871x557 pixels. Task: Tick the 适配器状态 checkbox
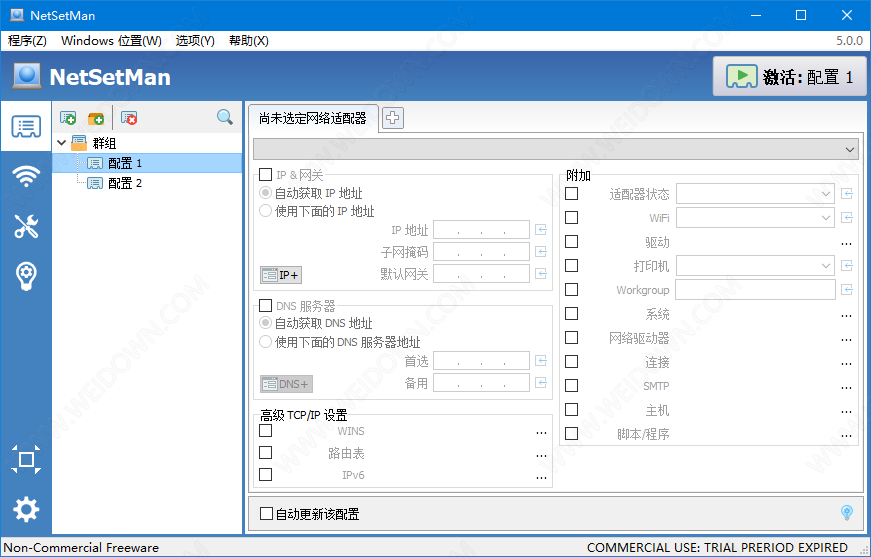point(572,194)
